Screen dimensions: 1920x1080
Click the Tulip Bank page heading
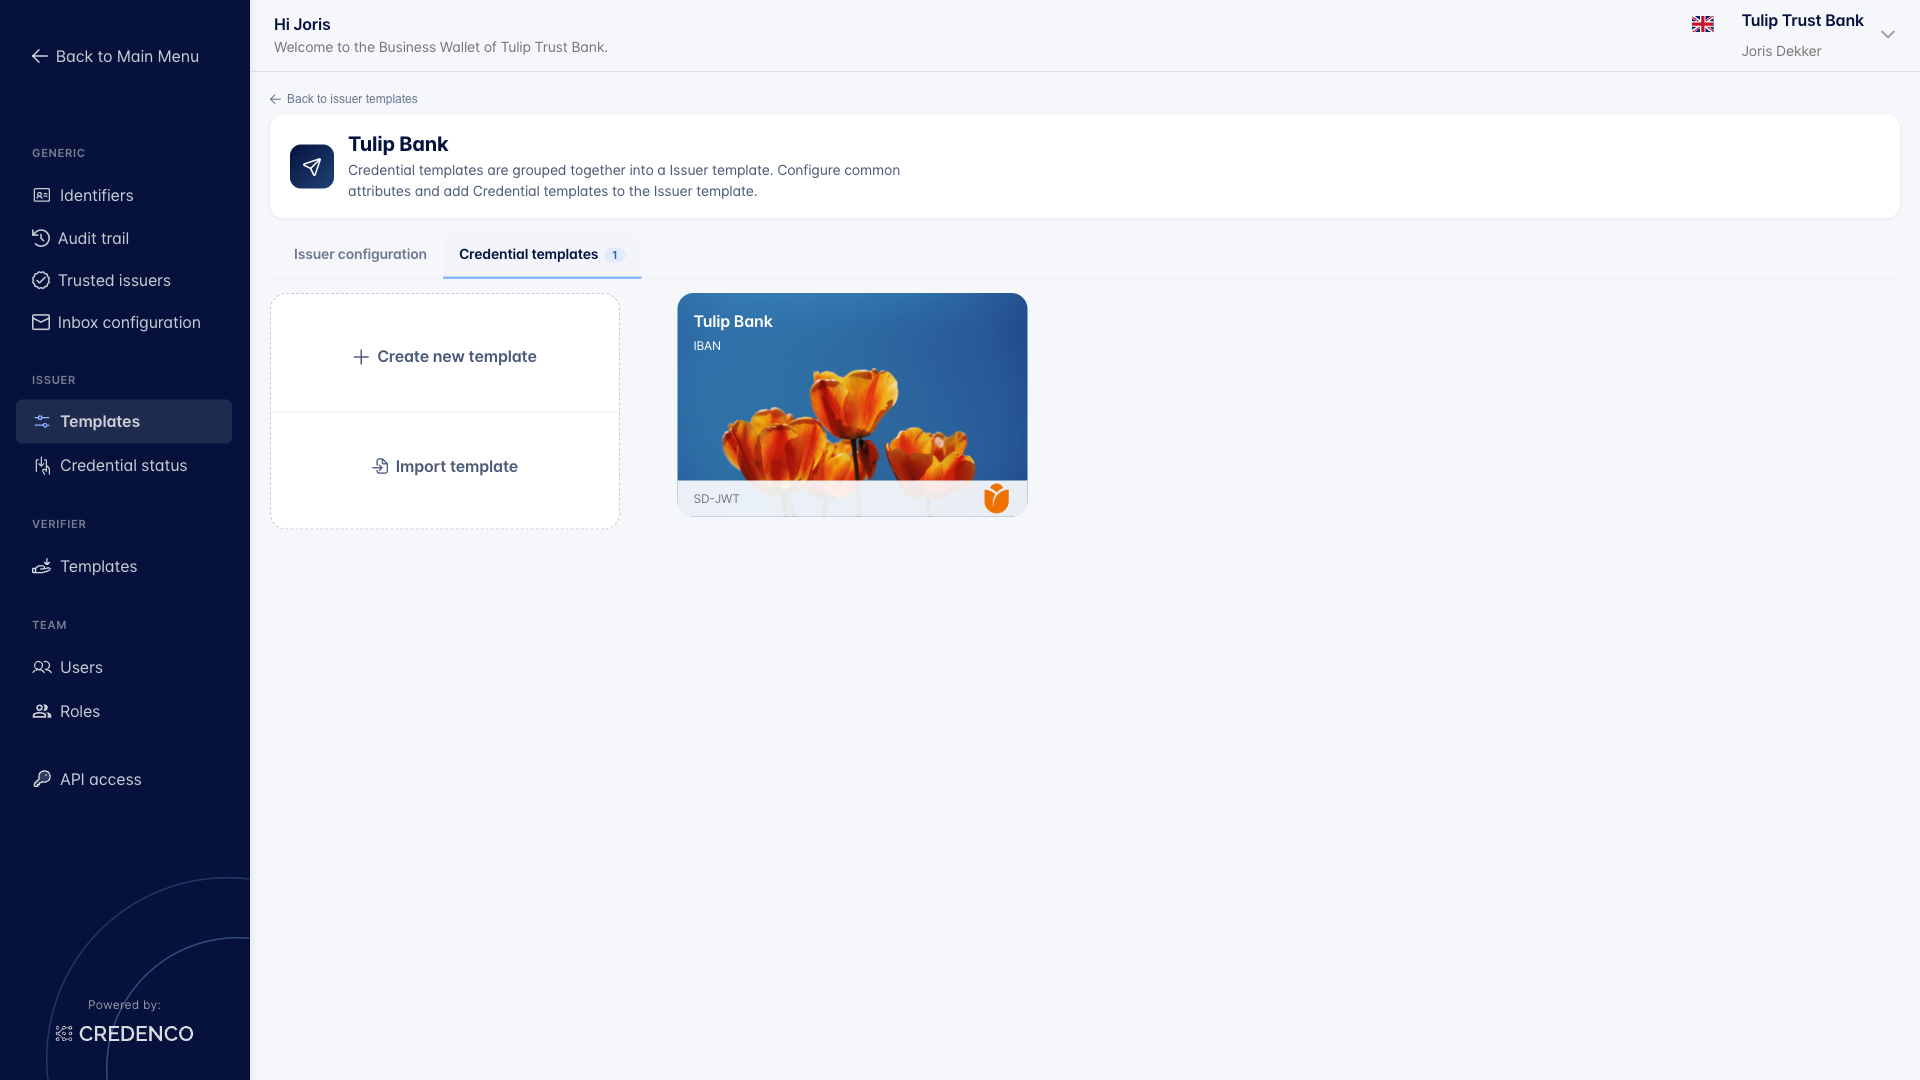point(398,144)
